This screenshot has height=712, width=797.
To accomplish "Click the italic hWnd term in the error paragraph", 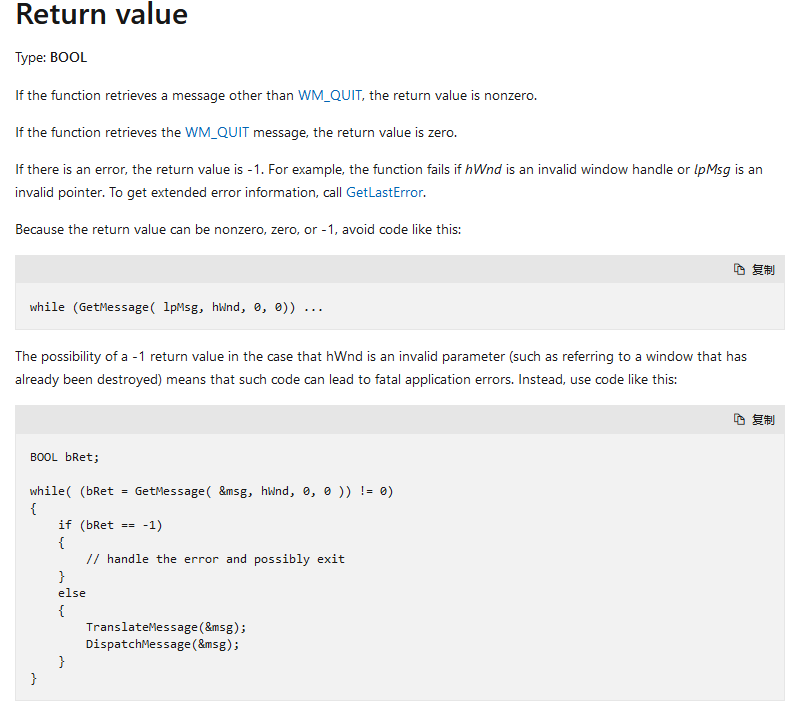I will 484,170.
